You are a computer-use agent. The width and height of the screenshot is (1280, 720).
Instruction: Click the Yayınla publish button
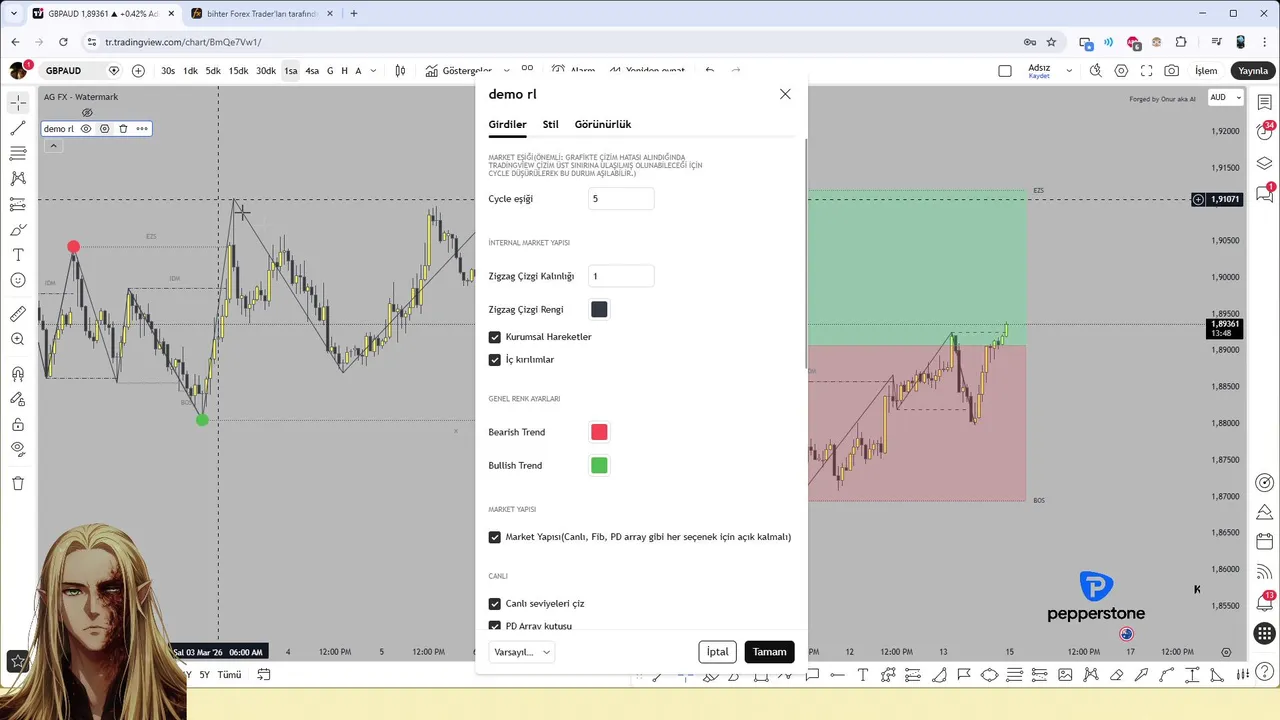click(1253, 71)
